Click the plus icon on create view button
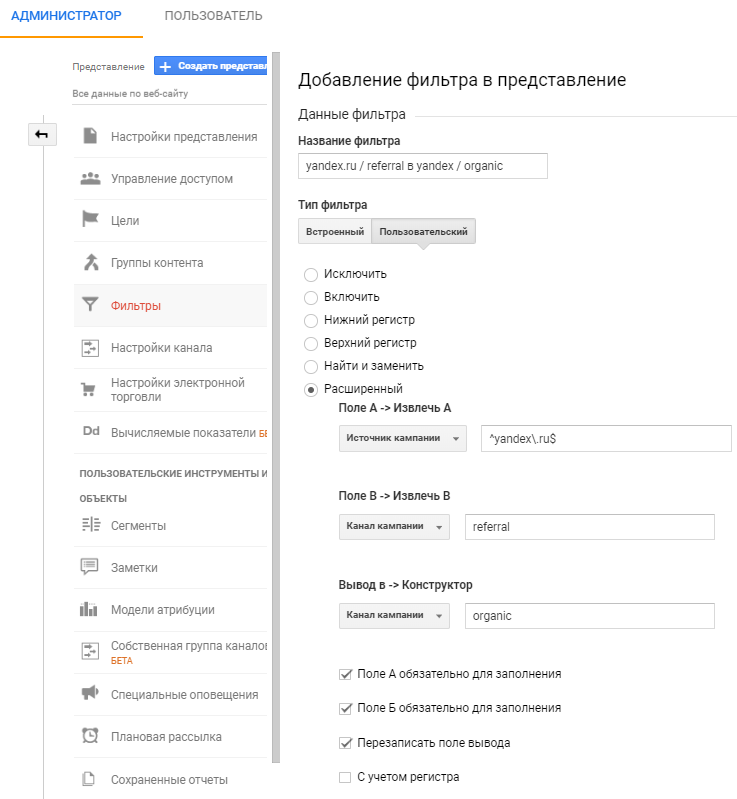Viewport: 737px width, 799px height. pyautogui.click(x=165, y=66)
